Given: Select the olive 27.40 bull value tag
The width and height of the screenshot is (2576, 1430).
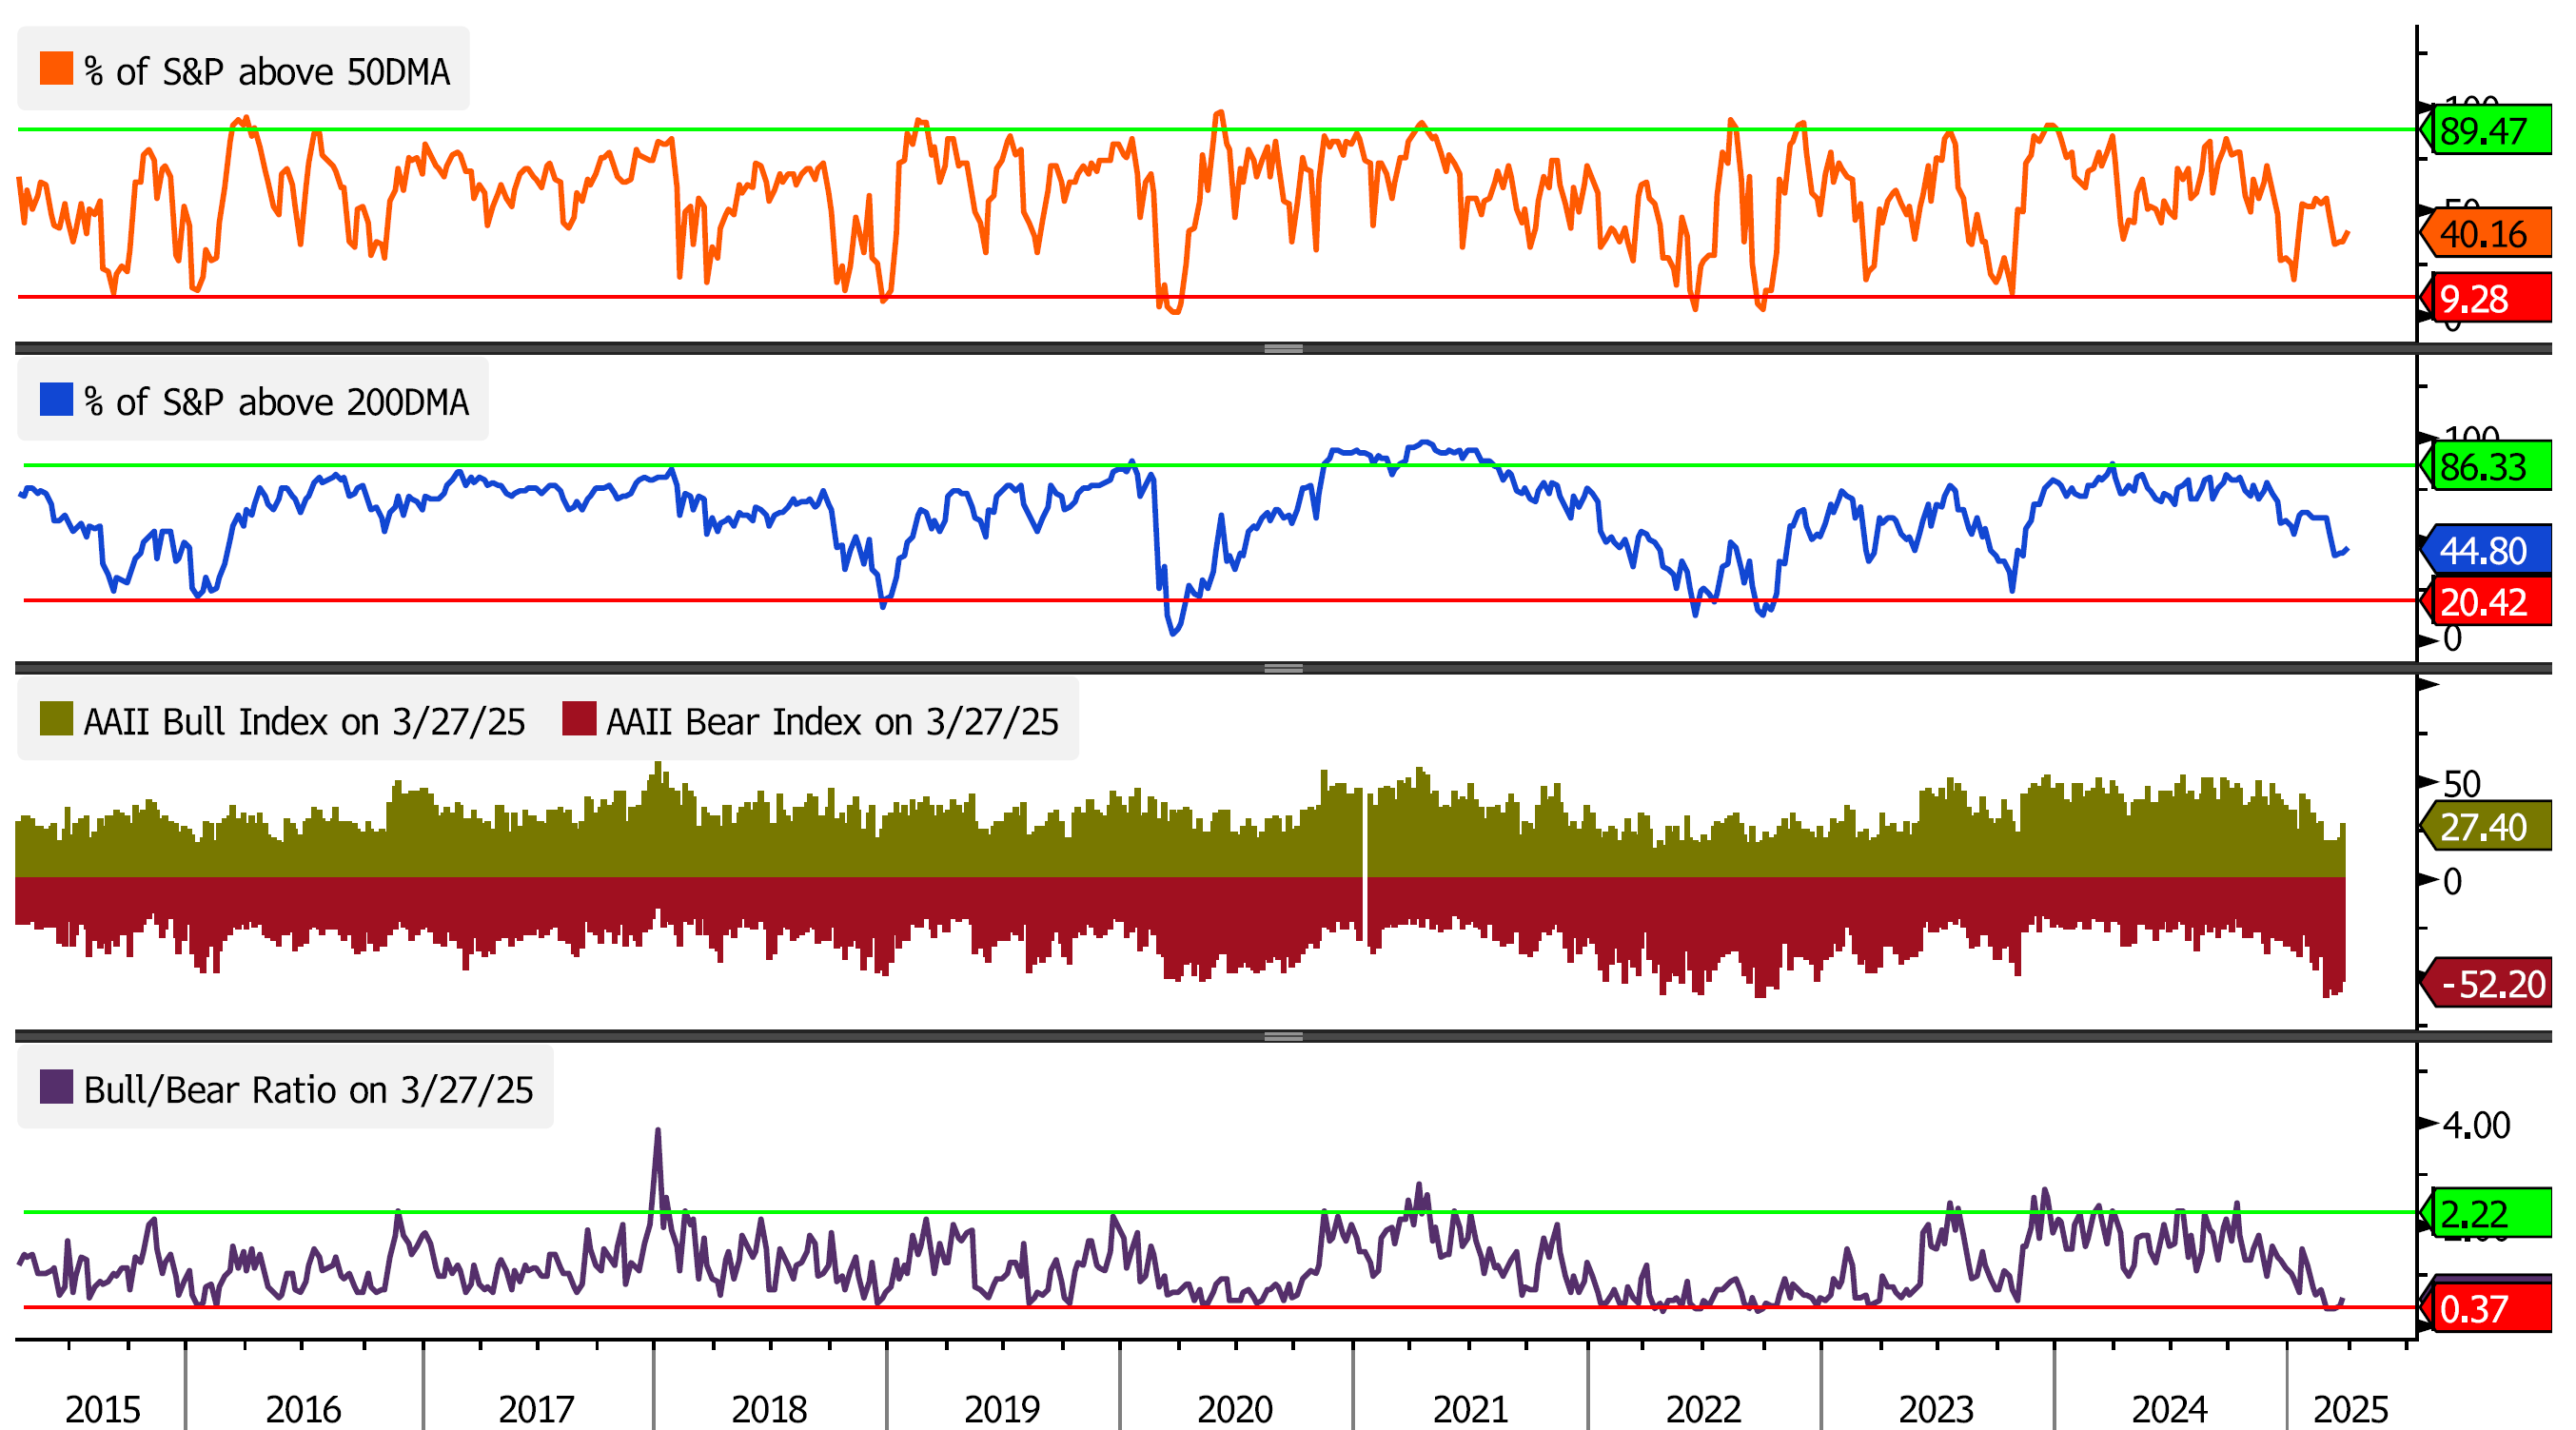Looking at the screenshot, I should [2488, 827].
